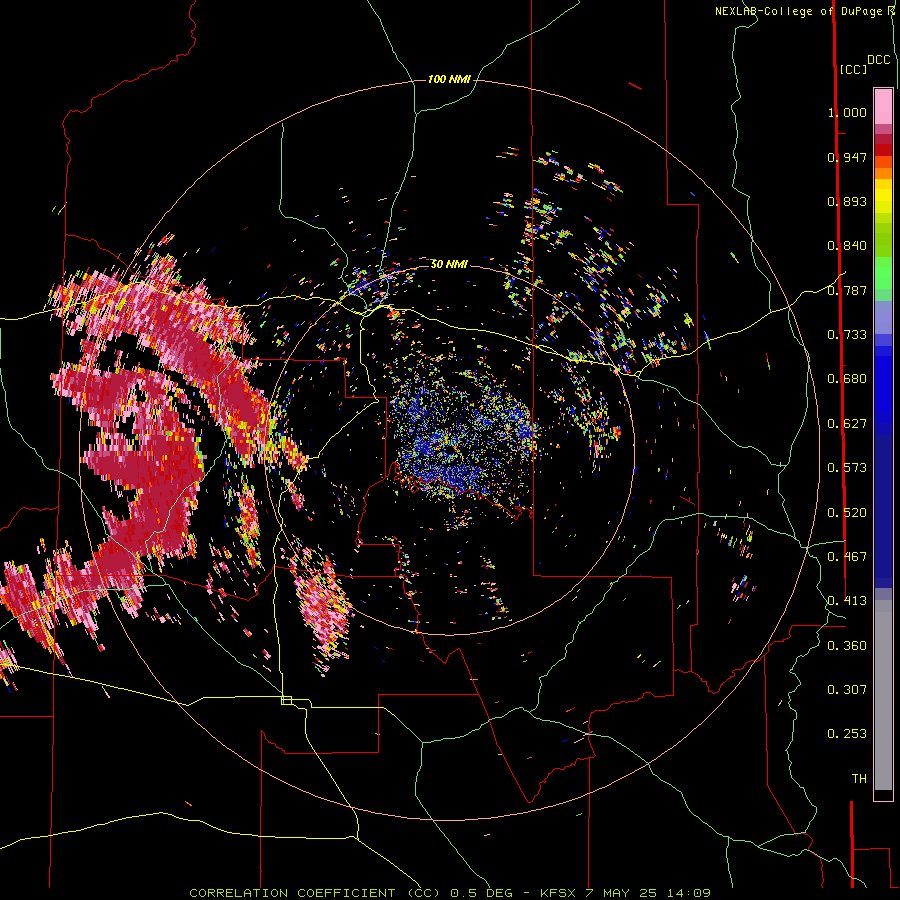Select the 1.000 value on the scale
Viewport: 900px width, 900px height.
847,112
